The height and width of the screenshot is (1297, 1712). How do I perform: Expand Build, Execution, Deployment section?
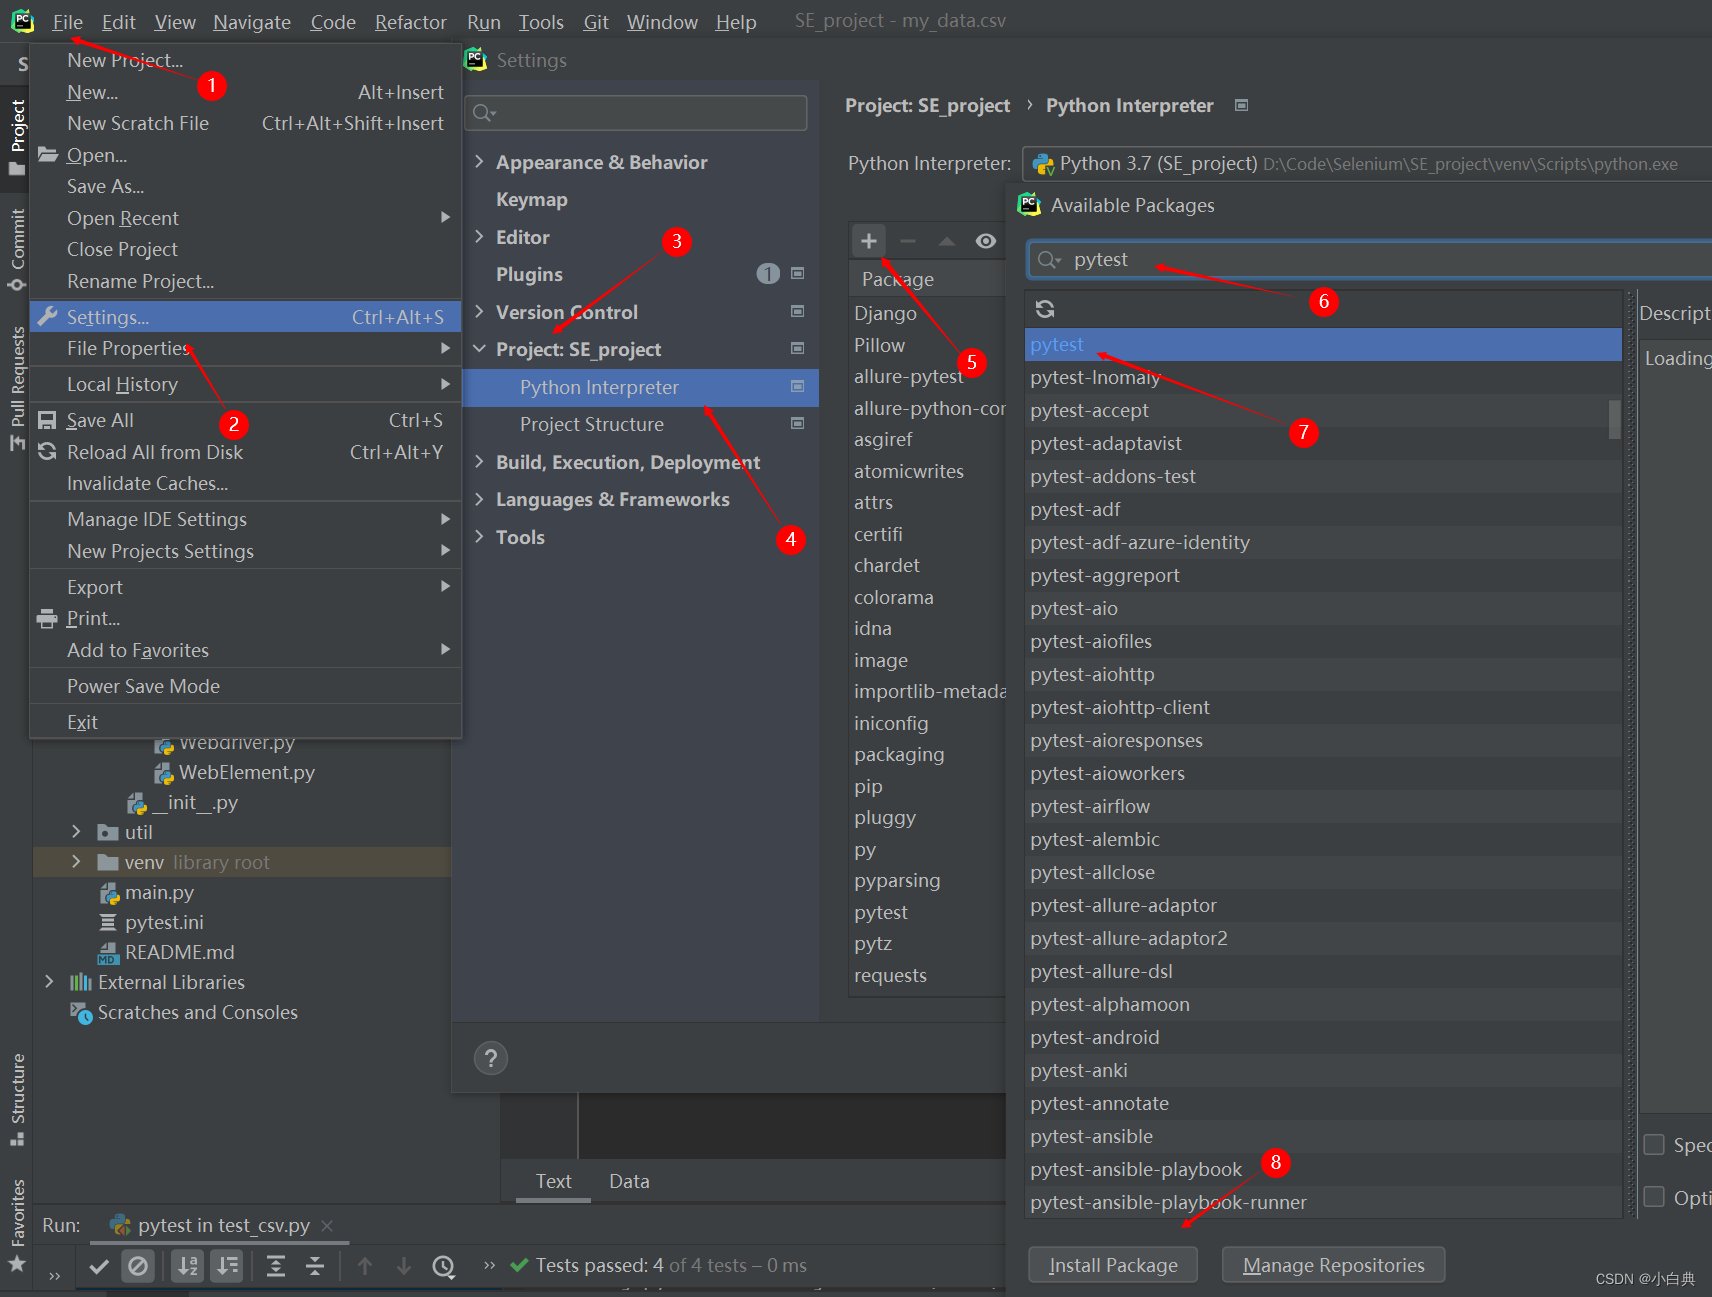coord(479,461)
